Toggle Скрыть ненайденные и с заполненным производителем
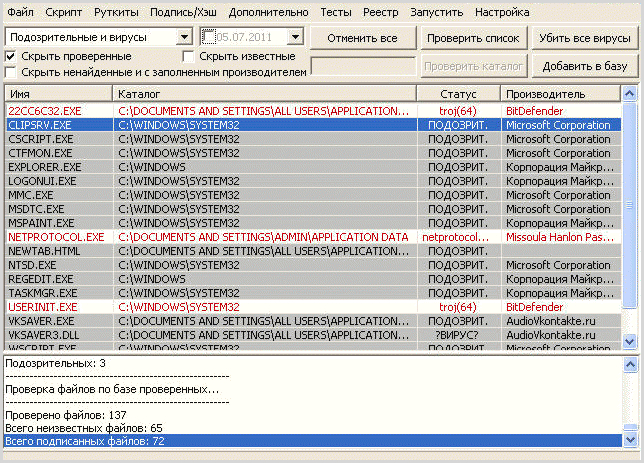Screen dimensions: 644x463 pos(11,73)
